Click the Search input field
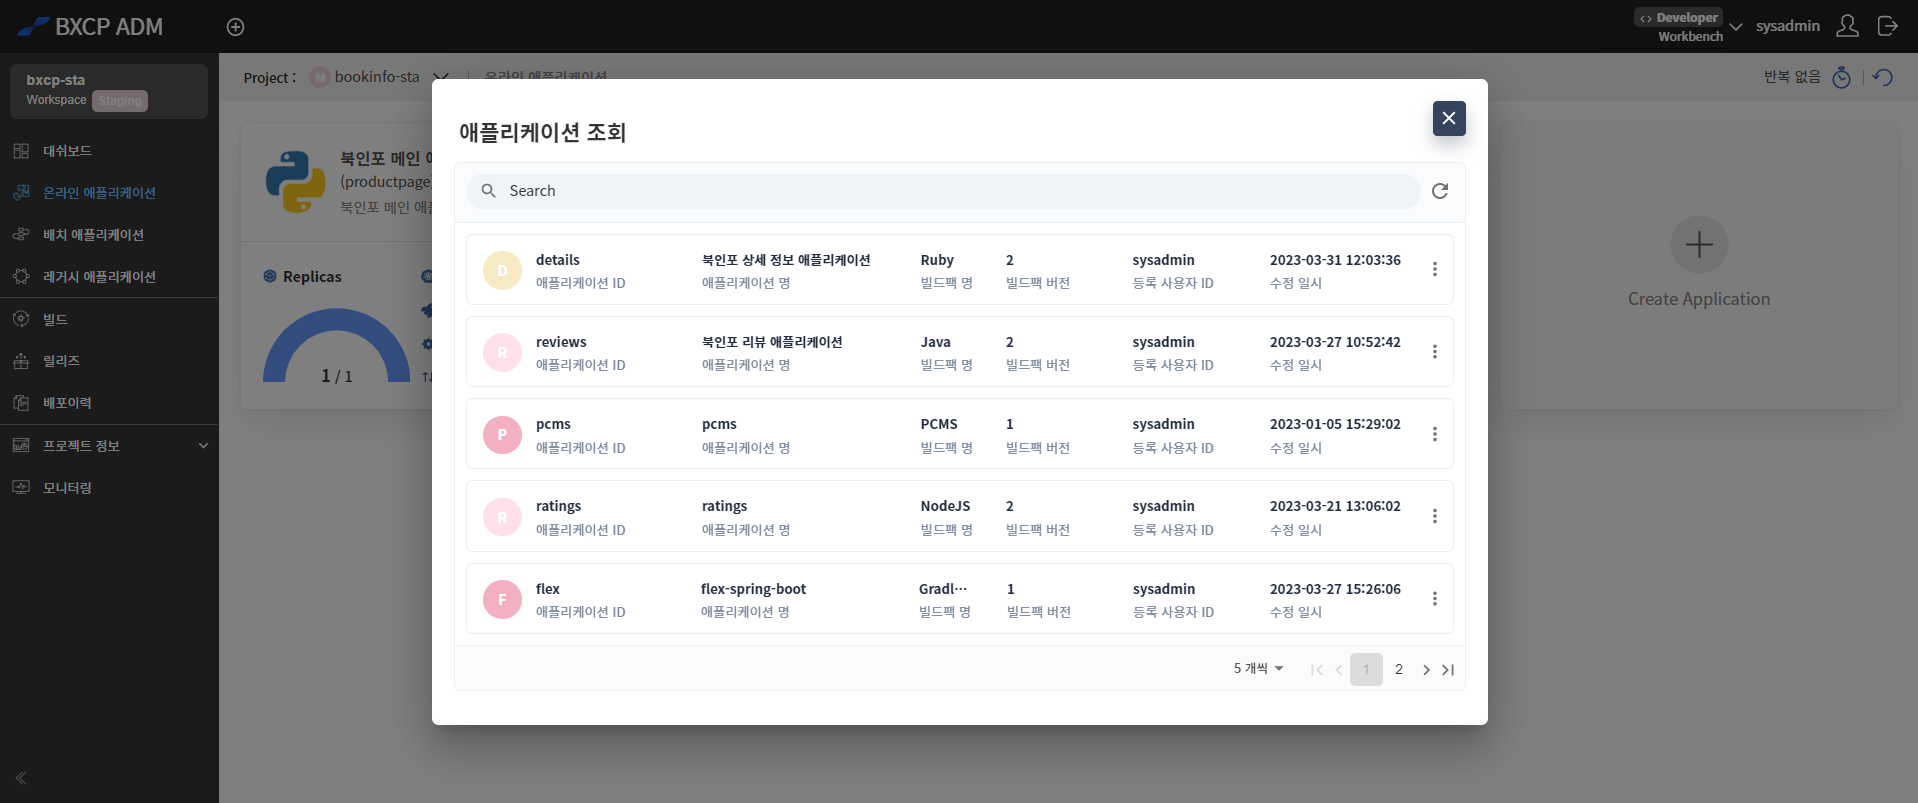Viewport: 1918px width, 803px height. pos(943,191)
